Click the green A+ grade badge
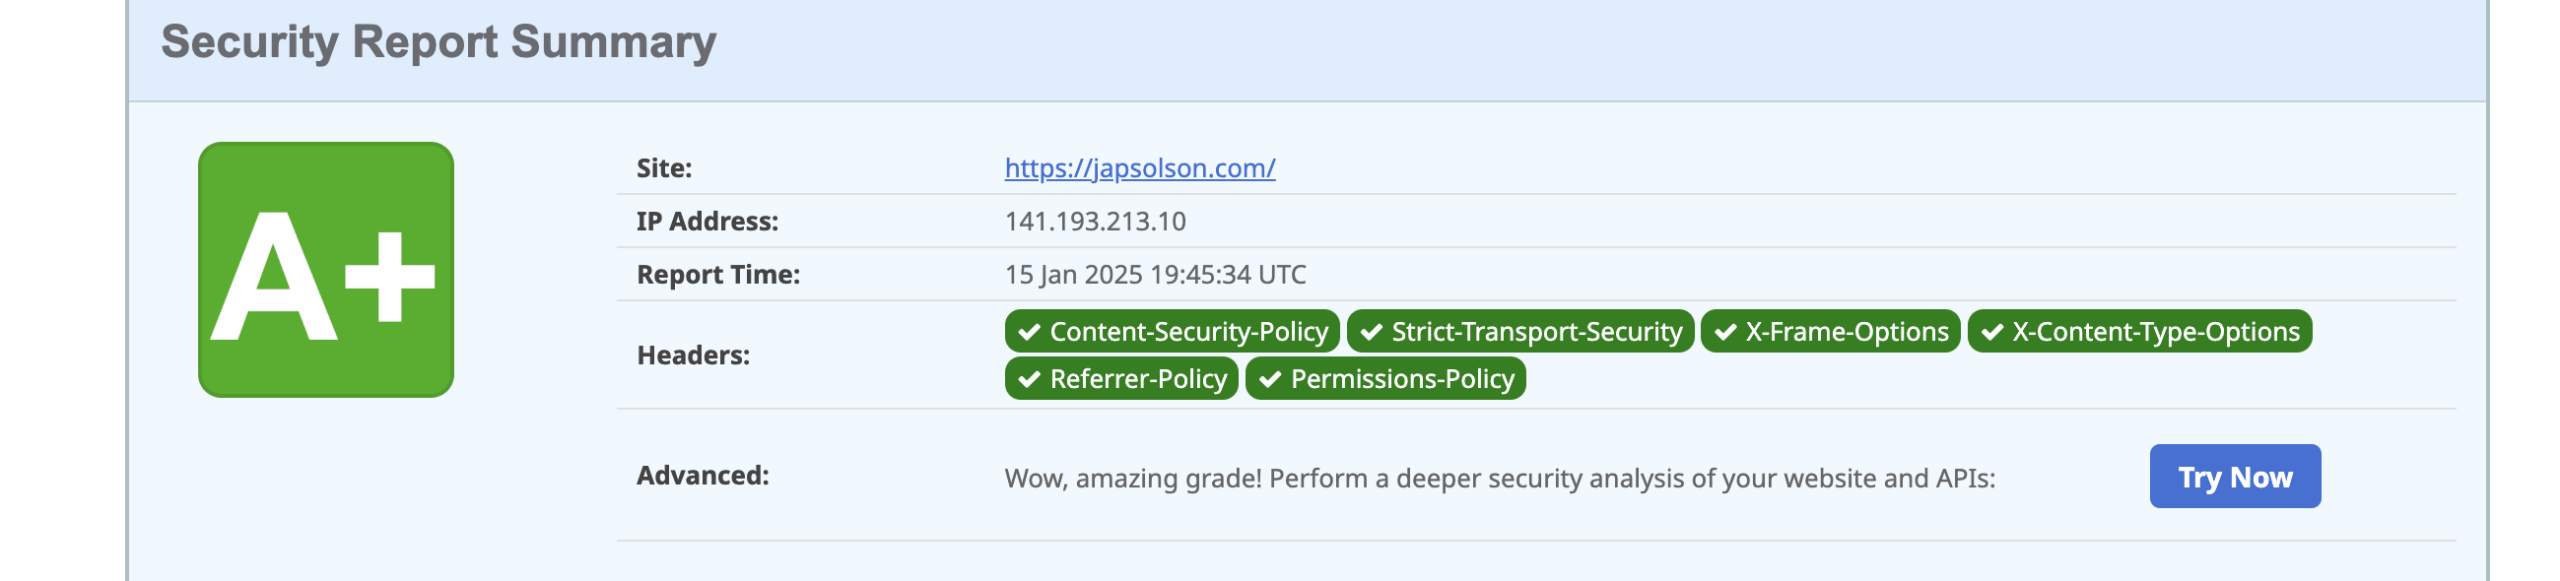The width and height of the screenshot is (2560, 581). (x=326, y=270)
